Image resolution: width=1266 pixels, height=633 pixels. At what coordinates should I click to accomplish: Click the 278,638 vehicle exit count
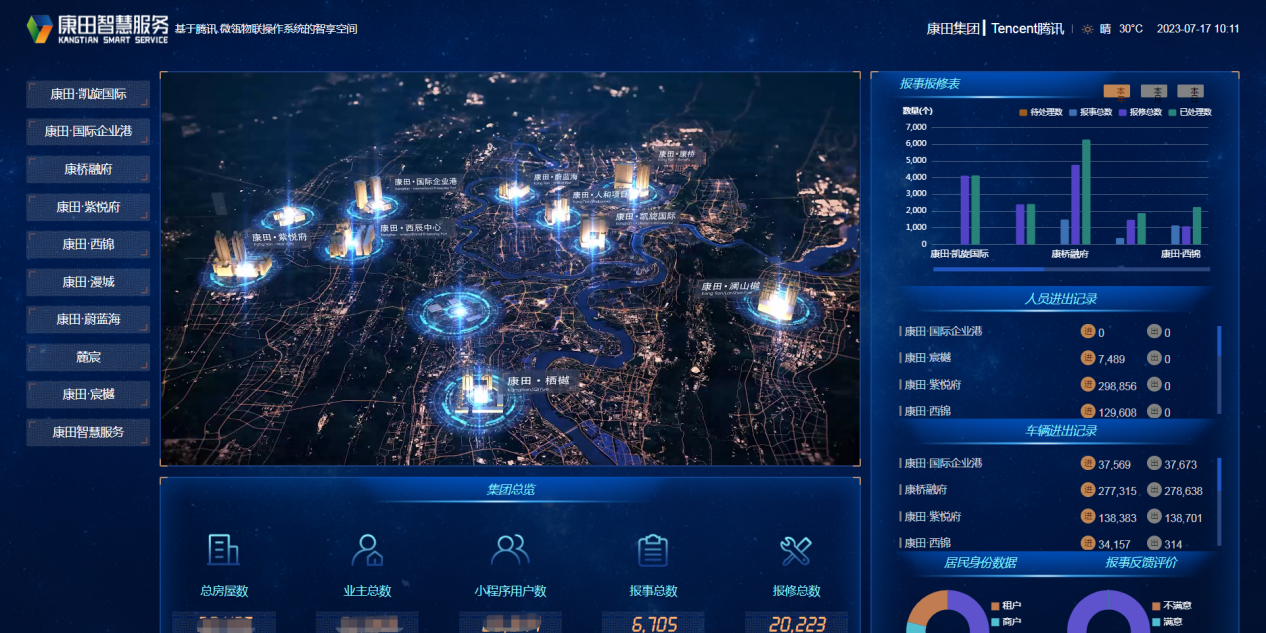pos(1183,491)
